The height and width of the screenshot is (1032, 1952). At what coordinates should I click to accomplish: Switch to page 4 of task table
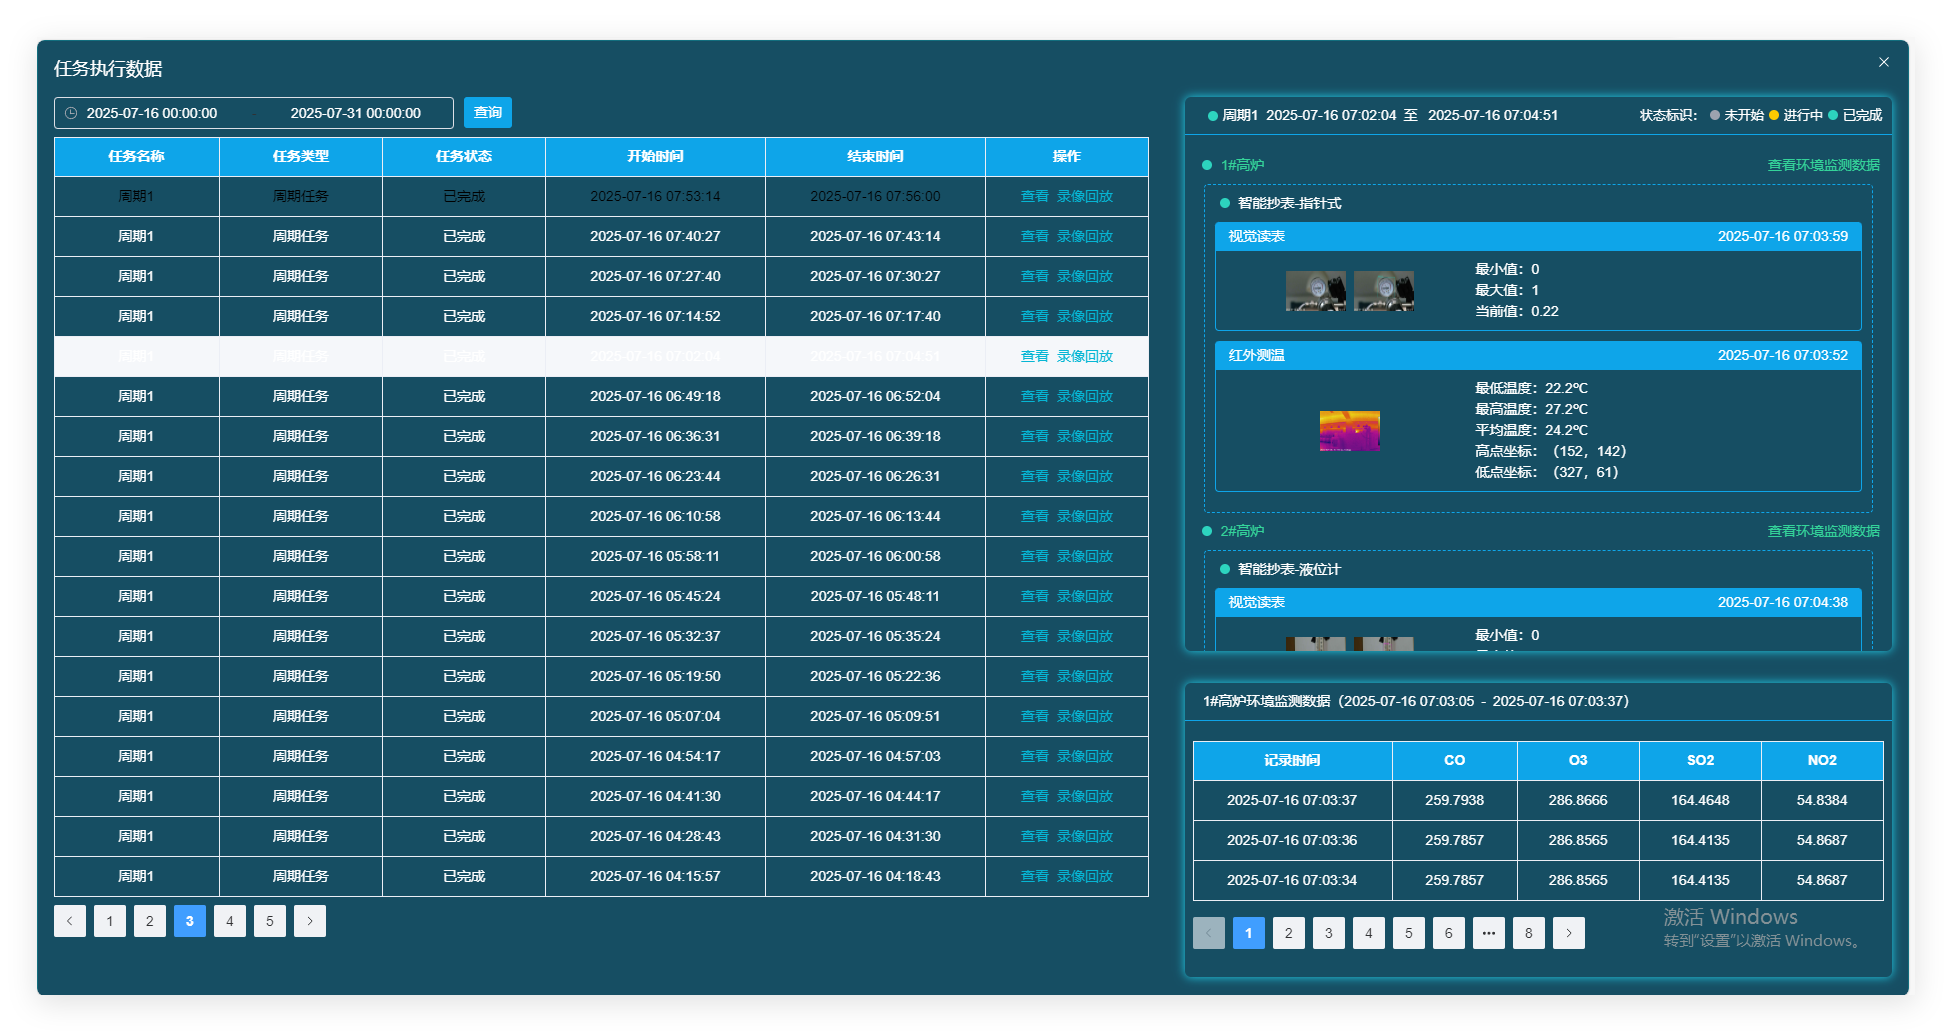(230, 921)
